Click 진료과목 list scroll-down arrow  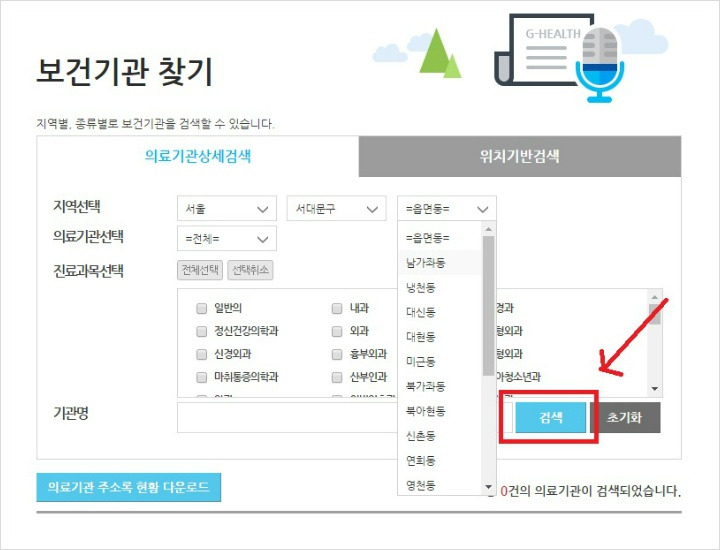pyautogui.click(x=655, y=389)
